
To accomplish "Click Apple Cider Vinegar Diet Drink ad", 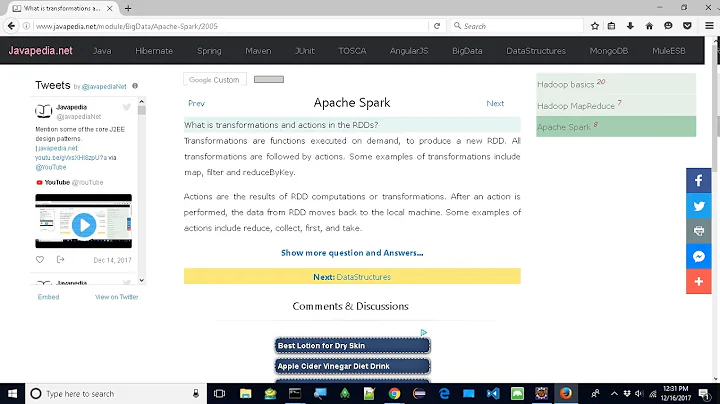I will [352, 366].
